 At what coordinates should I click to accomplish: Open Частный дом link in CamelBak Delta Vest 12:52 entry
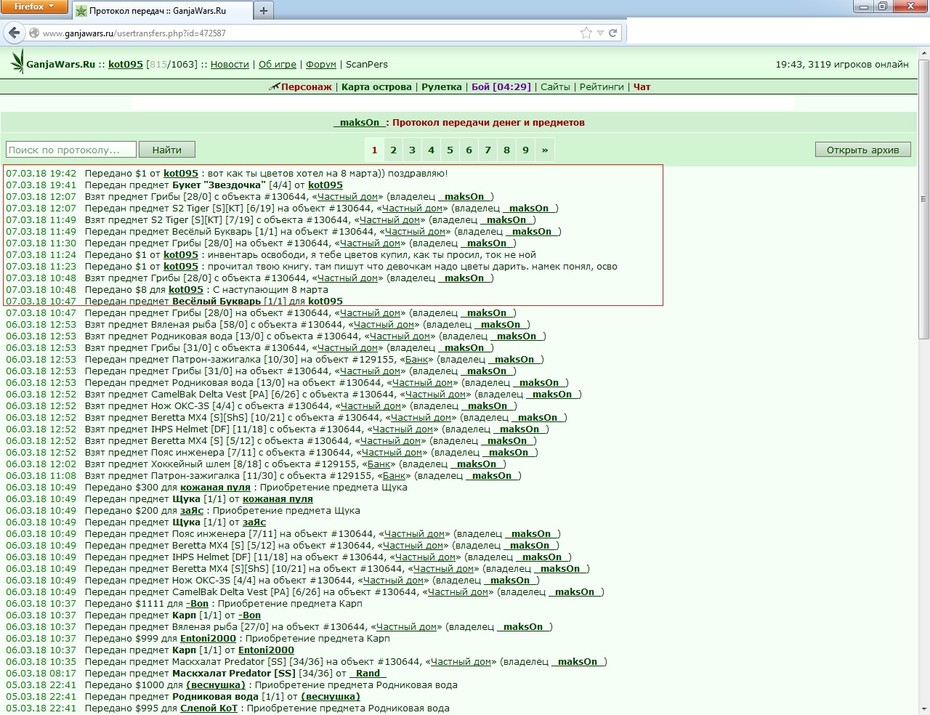[x=435, y=394]
